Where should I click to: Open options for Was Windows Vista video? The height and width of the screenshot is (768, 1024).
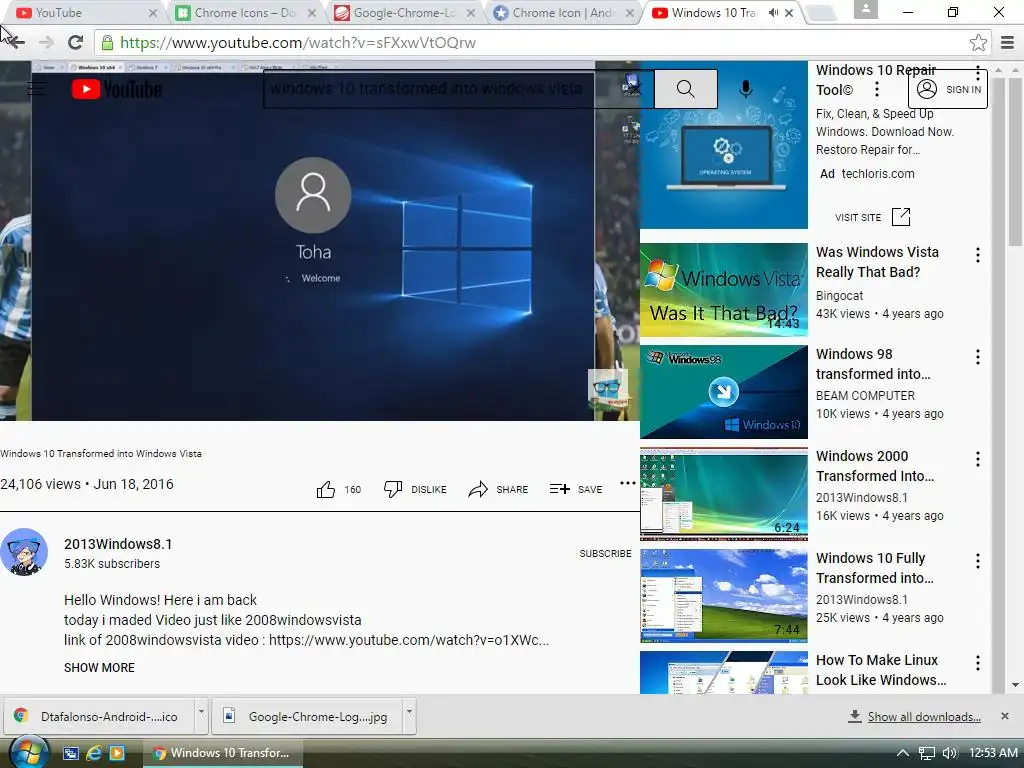click(978, 255)
